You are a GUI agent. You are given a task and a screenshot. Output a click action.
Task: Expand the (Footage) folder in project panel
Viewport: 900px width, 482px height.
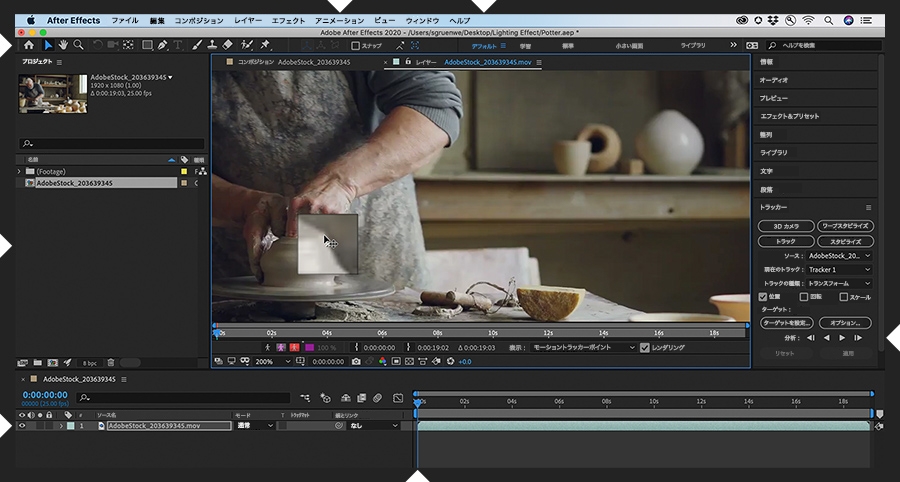coord(20,172)
